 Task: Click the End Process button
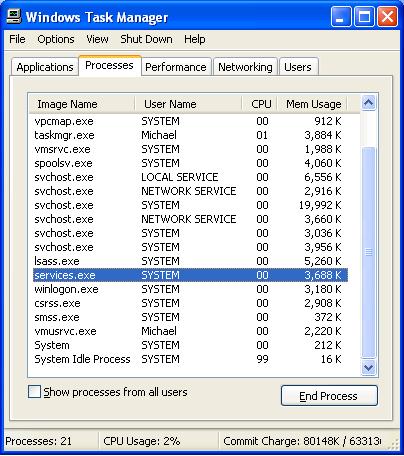tap(329, 396)
